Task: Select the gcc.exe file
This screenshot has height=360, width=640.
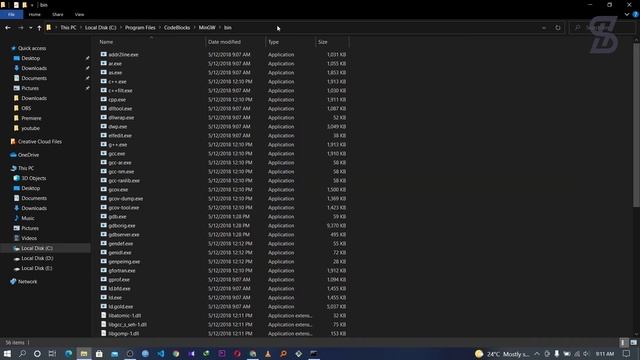Action: (117, 153)
